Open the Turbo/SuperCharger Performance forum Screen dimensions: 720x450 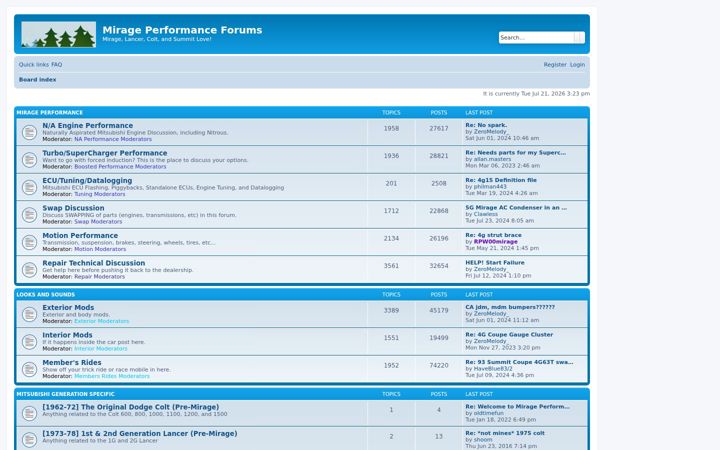click(x=105, y=153)
